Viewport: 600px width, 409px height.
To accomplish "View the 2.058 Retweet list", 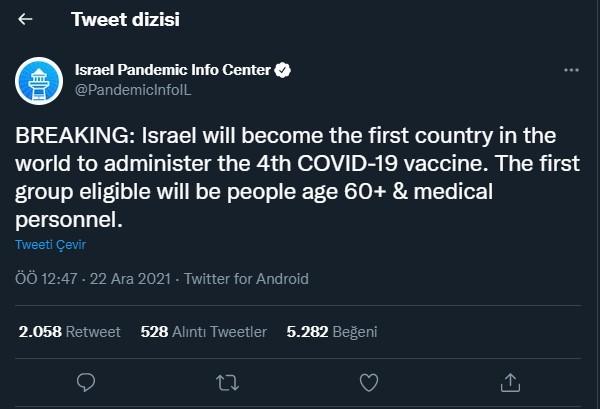I will pos(69,331).
